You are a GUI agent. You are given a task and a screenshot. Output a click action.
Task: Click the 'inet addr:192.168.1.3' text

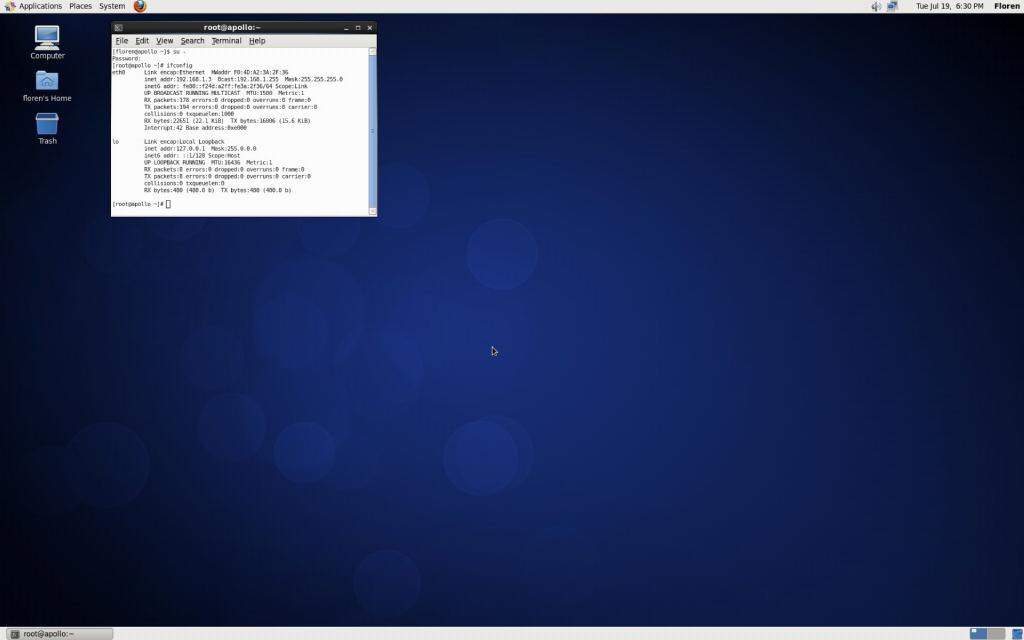pyautogui.click(x=178, y=79)
